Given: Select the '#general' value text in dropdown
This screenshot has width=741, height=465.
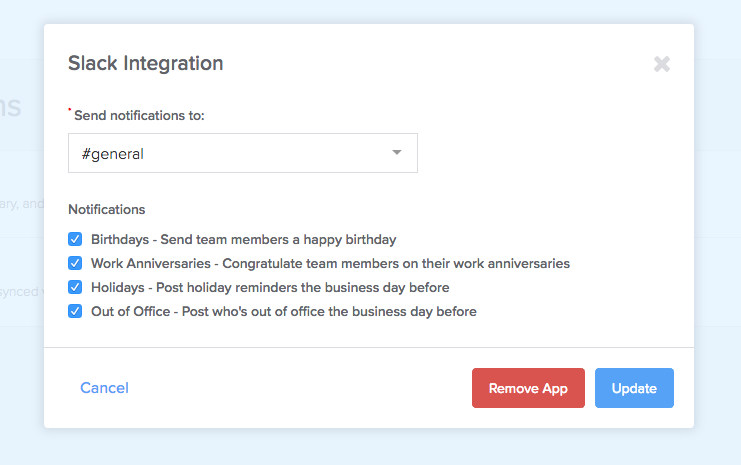Looking at the screenshot, I should pyautogui.click(x=112, y=154).
